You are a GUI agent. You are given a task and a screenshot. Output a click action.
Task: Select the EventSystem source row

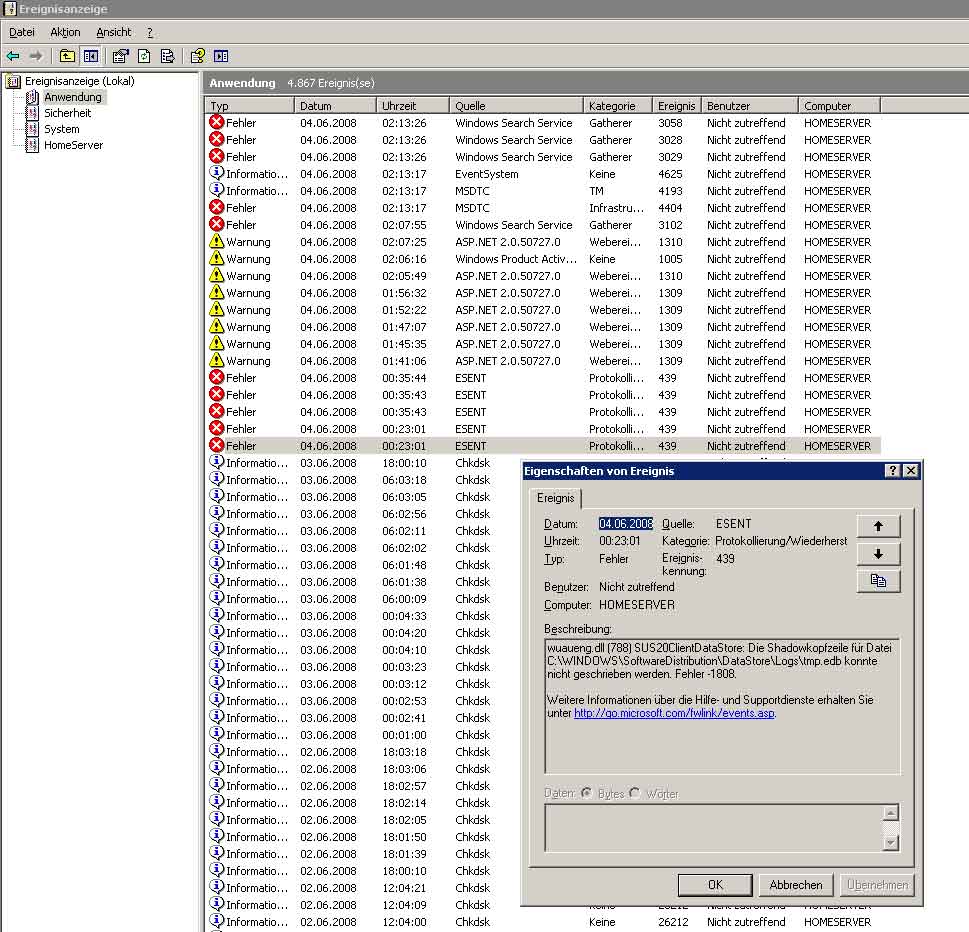[x=543, y=174]
